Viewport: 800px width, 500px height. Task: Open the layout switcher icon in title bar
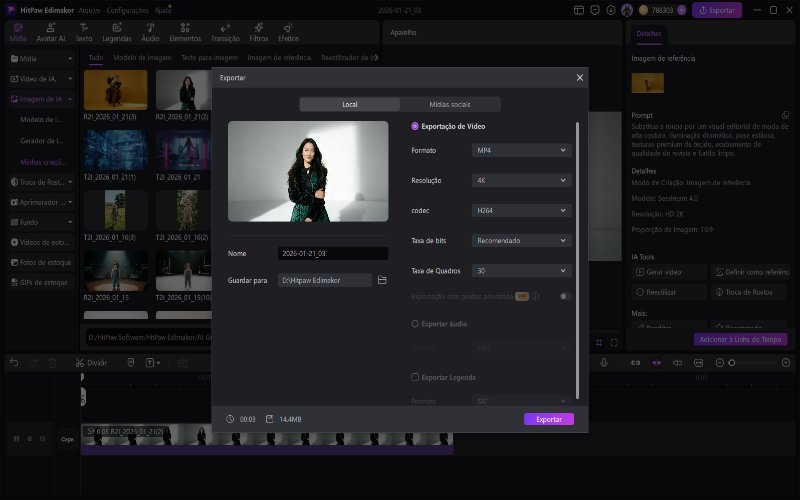click(579, 10)
